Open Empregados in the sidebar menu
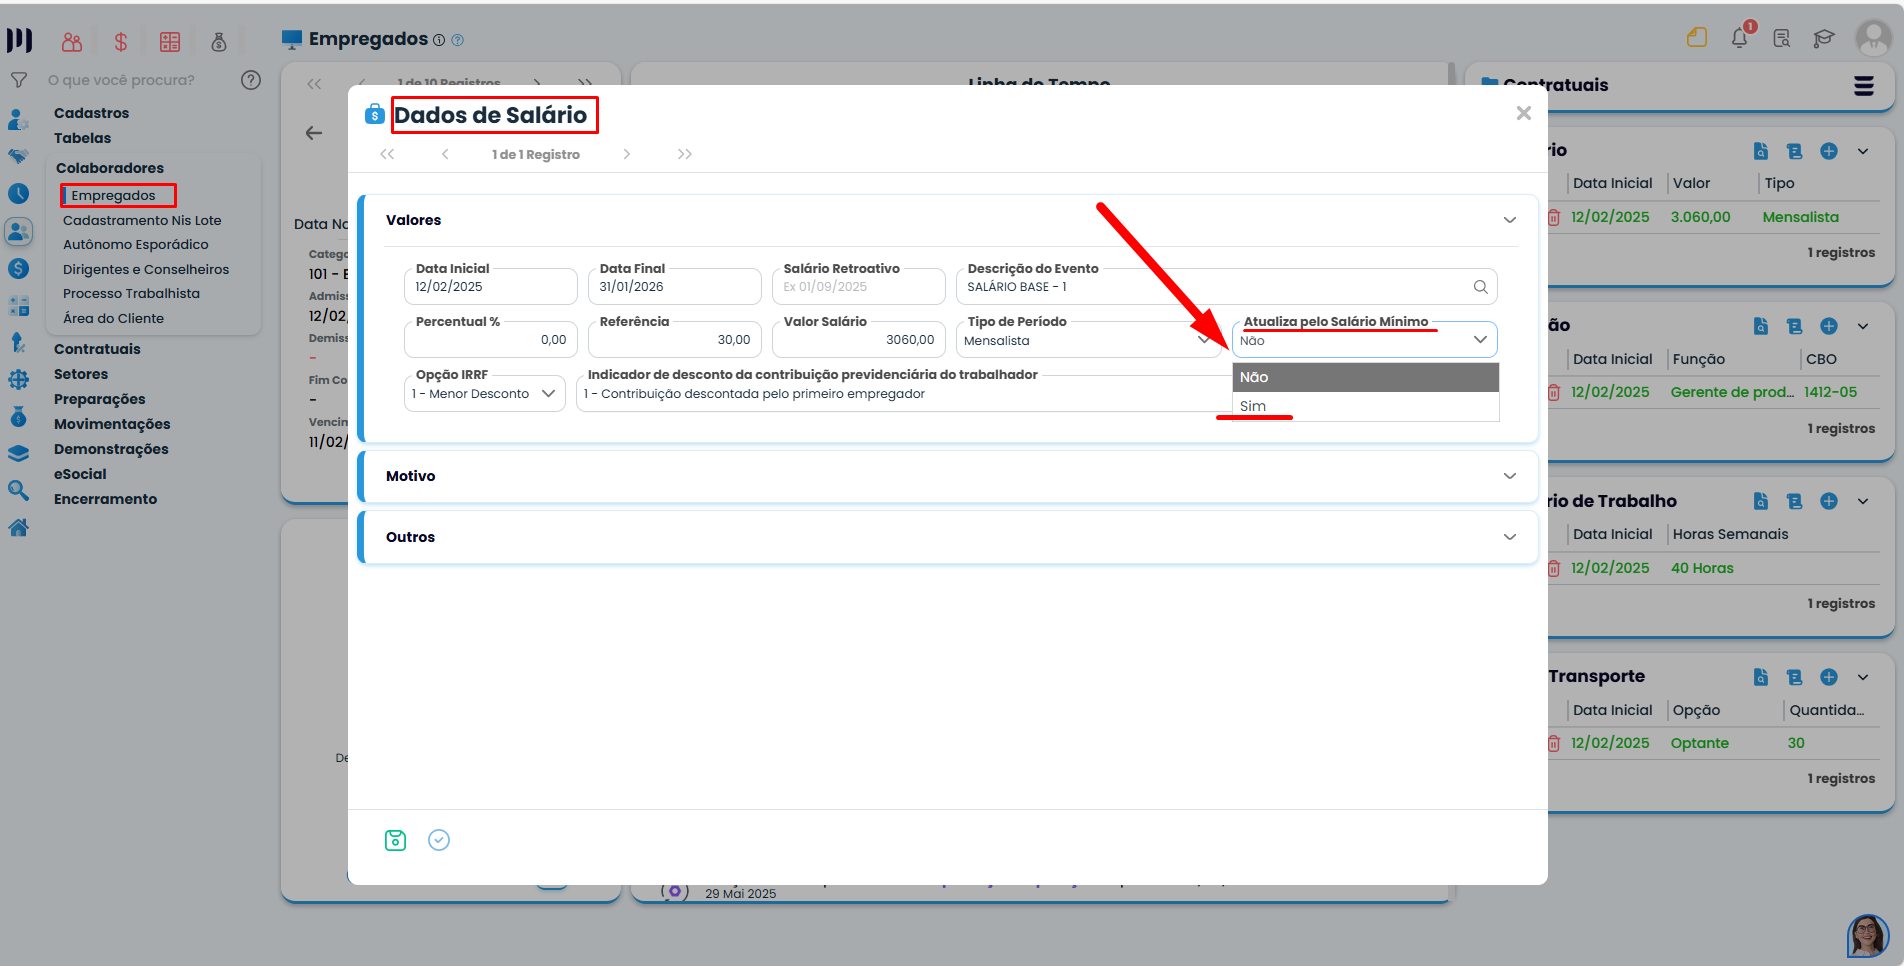 tap(114, 195)
